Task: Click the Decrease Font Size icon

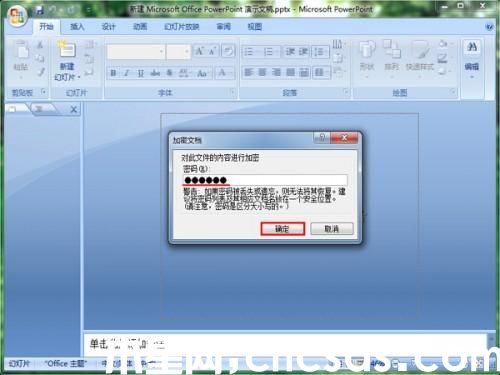Action: click(x=213, y=51)
